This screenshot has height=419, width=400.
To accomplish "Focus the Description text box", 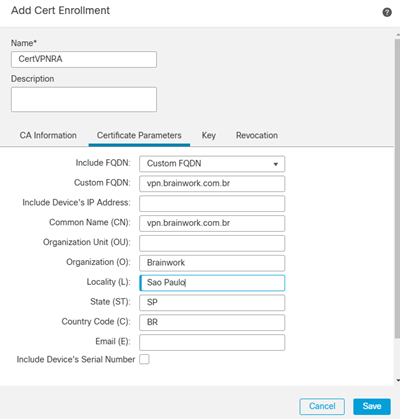I will coord(84,99).
